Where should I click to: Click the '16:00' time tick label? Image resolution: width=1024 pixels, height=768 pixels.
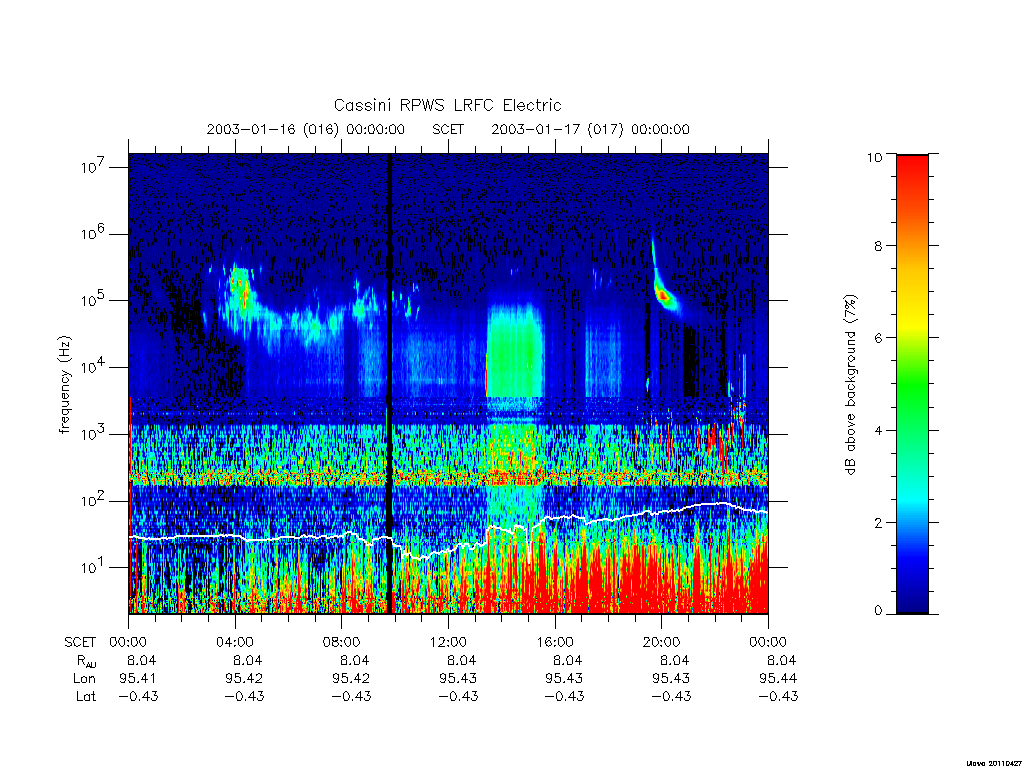tap(555, 642)
